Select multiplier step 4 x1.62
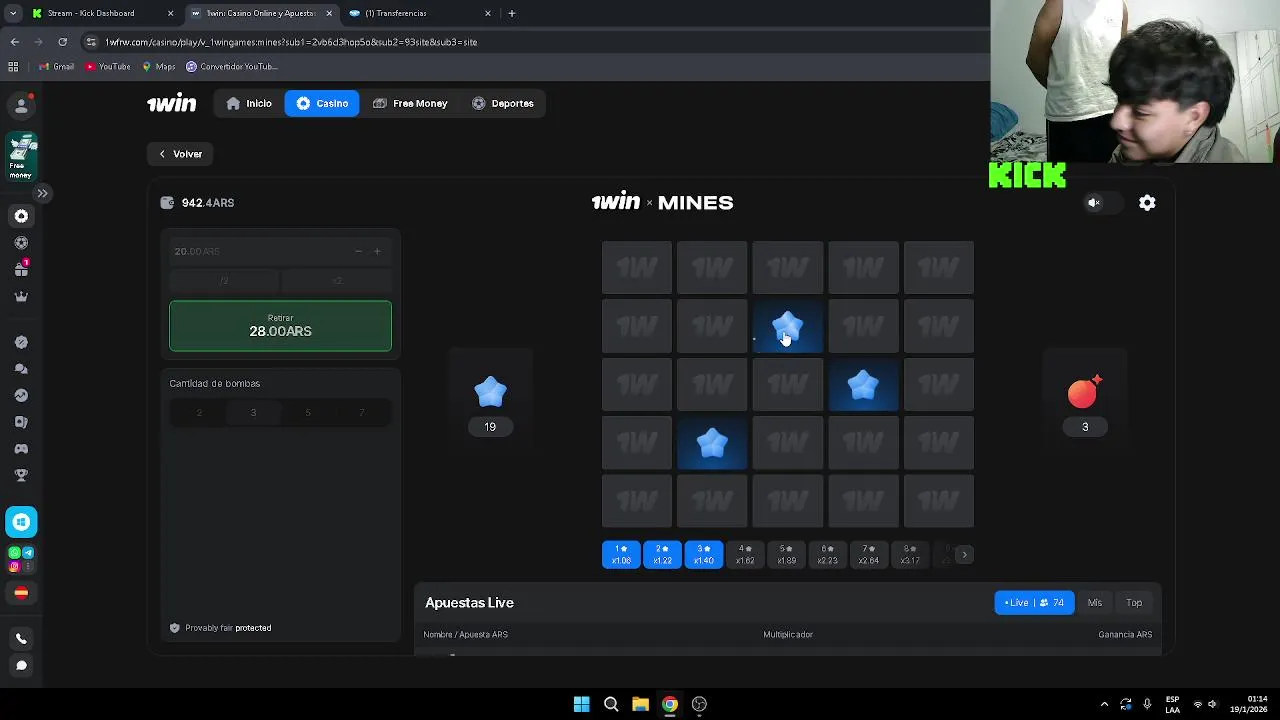The width and height of the screenshot is (1280, 720). pos(745,555)
